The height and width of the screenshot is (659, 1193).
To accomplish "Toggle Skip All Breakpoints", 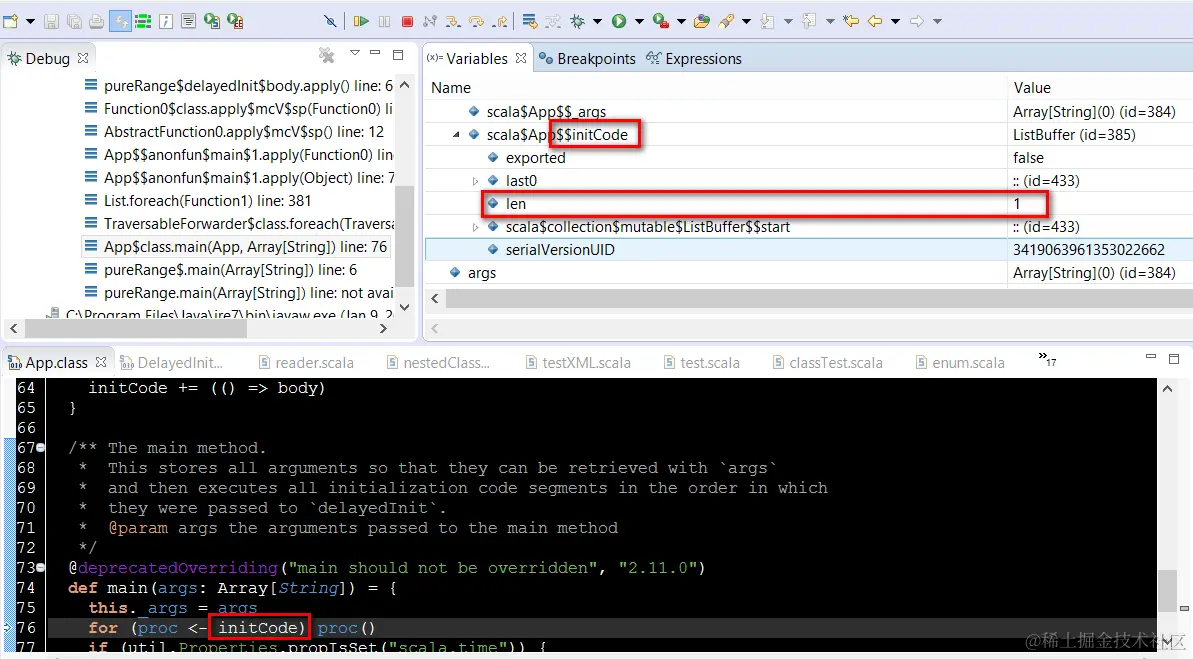I will coord(329,21).
